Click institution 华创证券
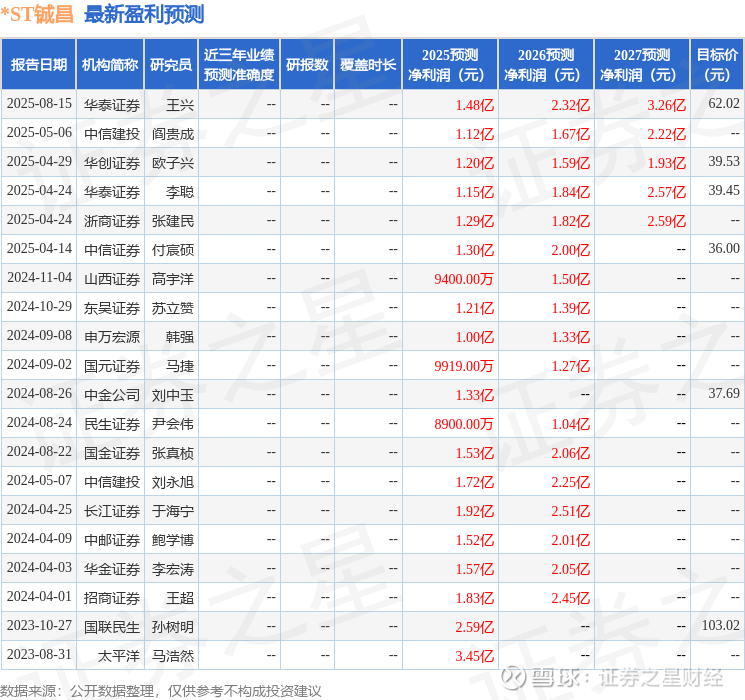The height and width of the screenshot is (700, 745). [112, 163]
